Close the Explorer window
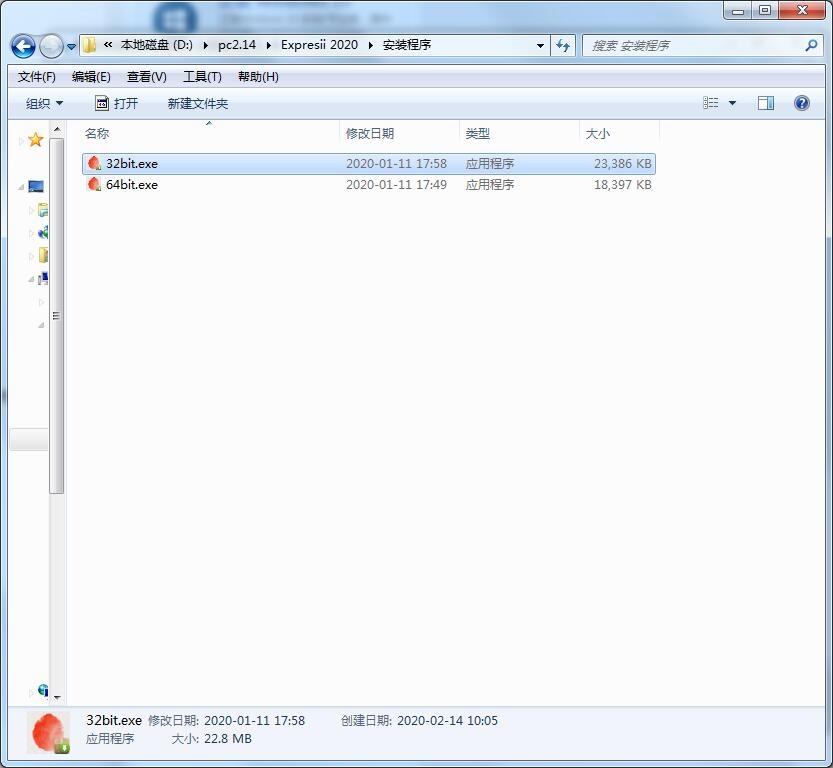The width and height of the screenshot is (833, 768). 802,11
